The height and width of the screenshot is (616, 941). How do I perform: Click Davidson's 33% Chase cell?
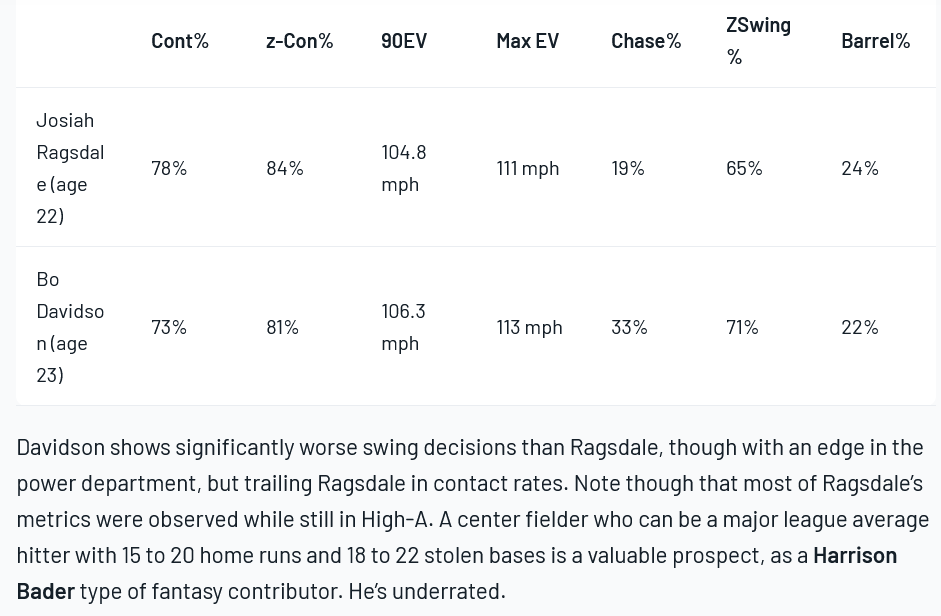(x=629, y=327)
